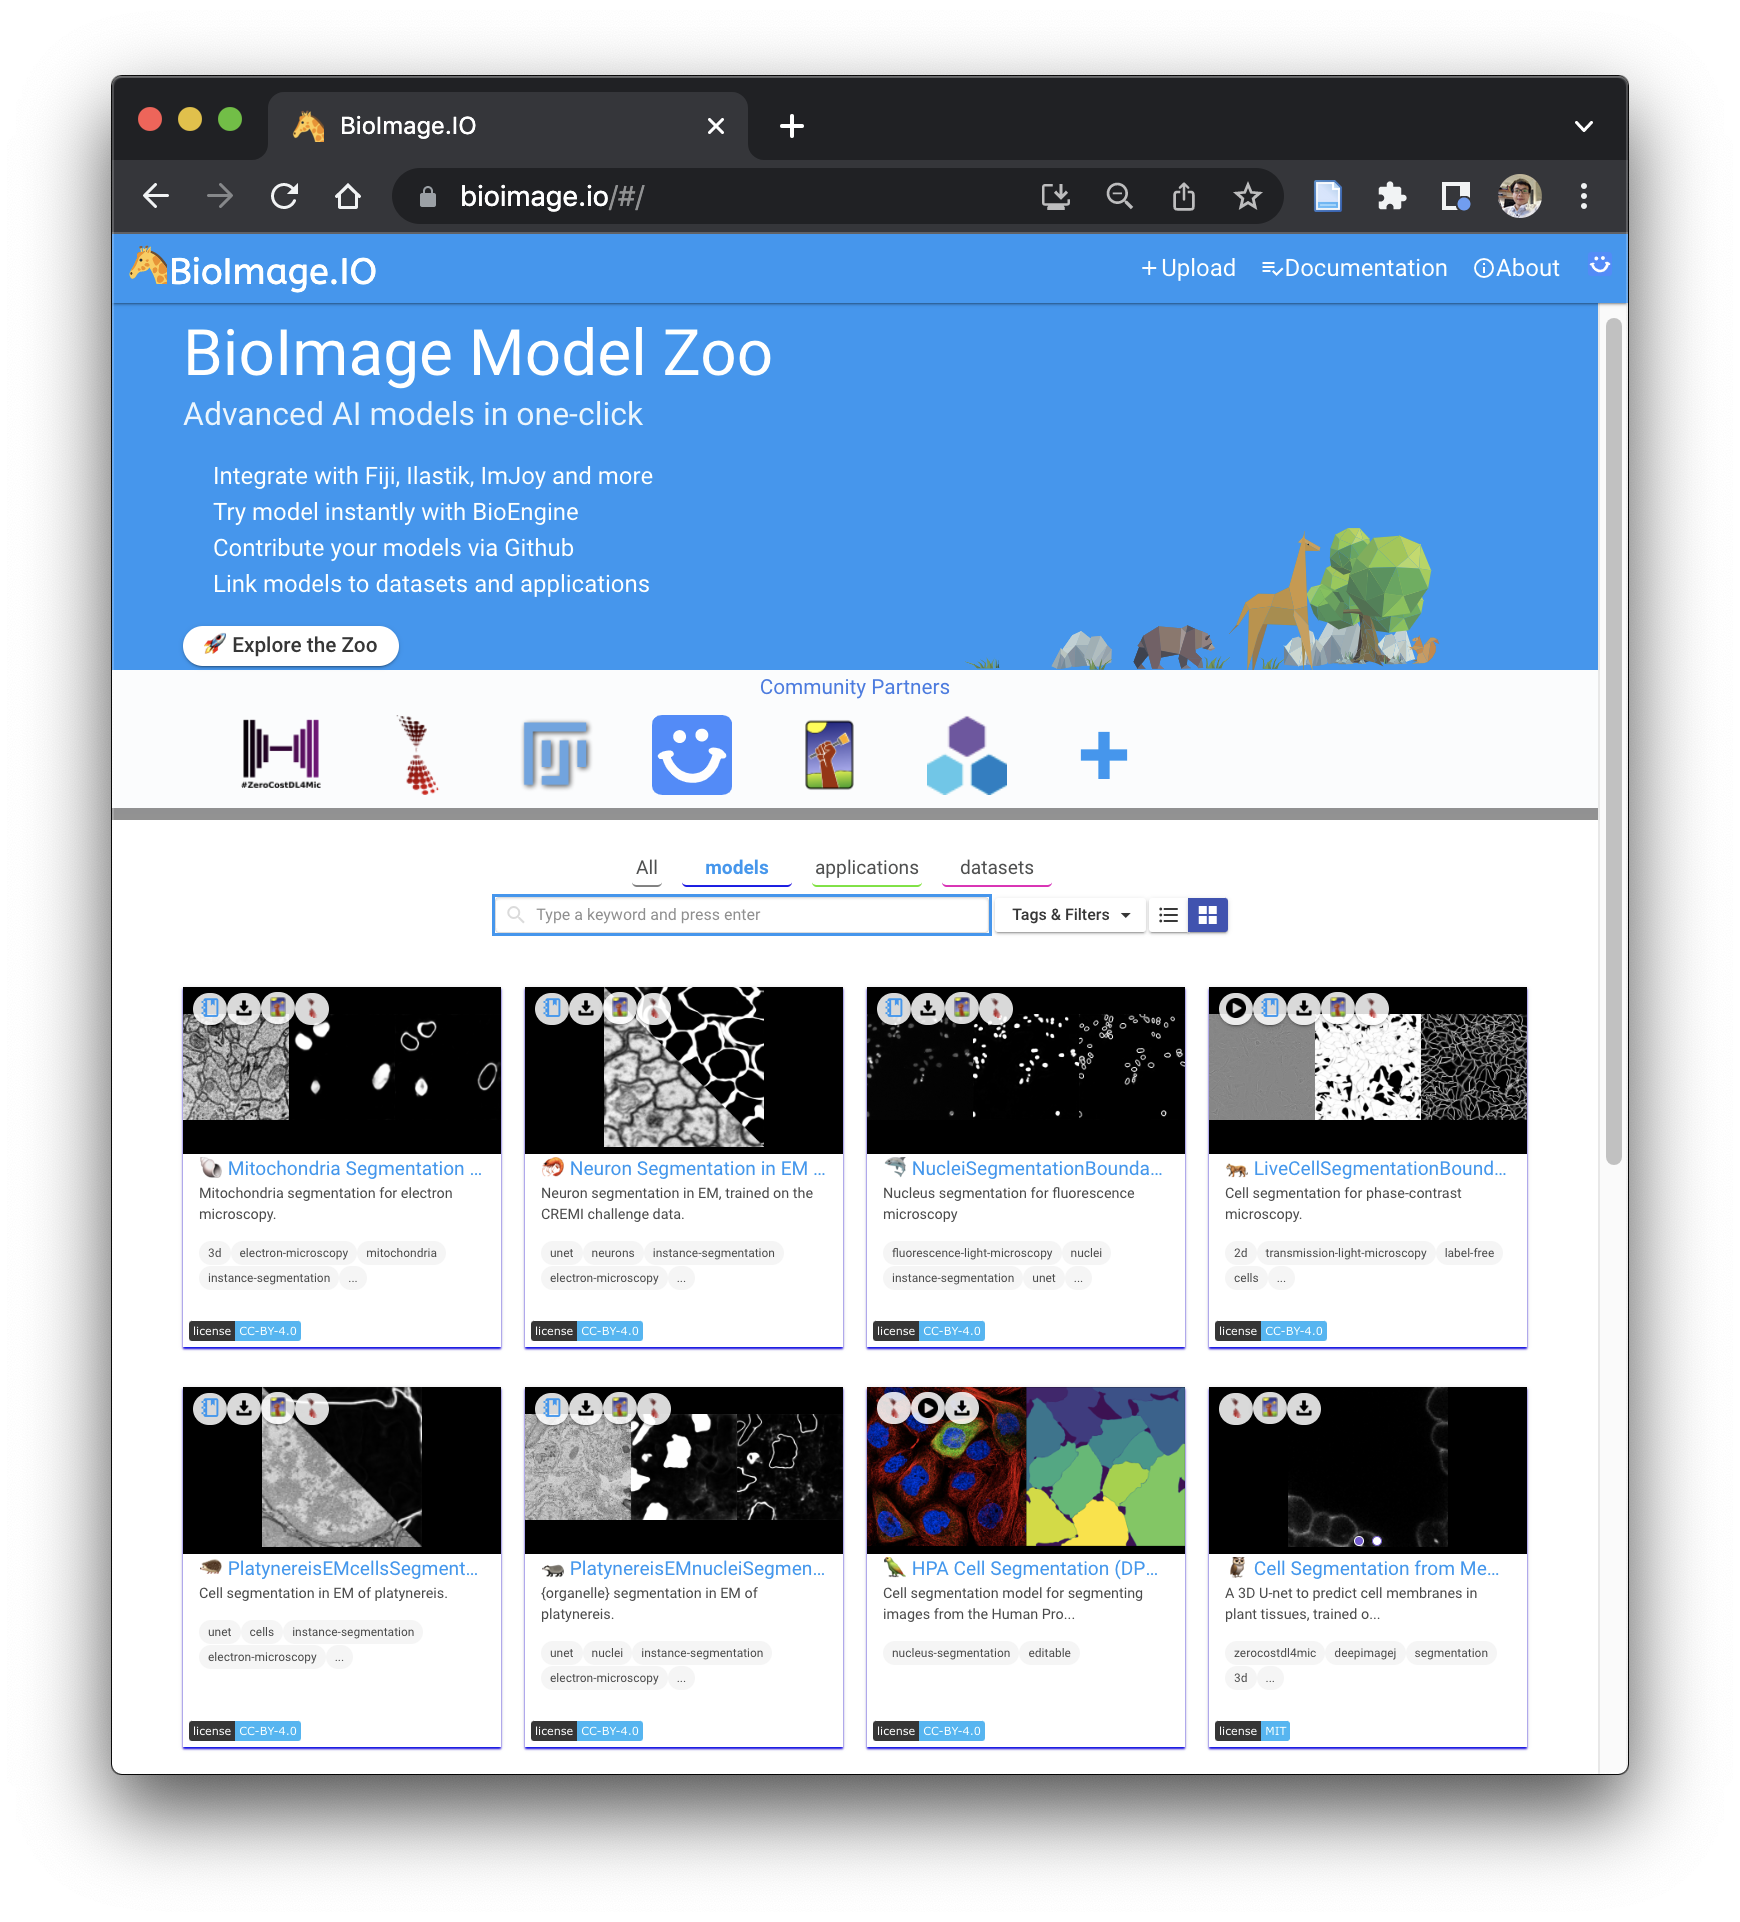Viewport: 1740px width, 1922px height.
Task: Open ilastik icon on Mitochondria Segmentation card
Action: (278, 1008)
